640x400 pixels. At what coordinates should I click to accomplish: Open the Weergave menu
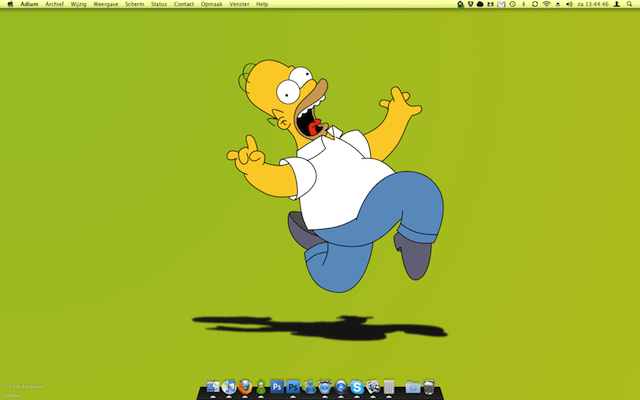click(106, 4)
